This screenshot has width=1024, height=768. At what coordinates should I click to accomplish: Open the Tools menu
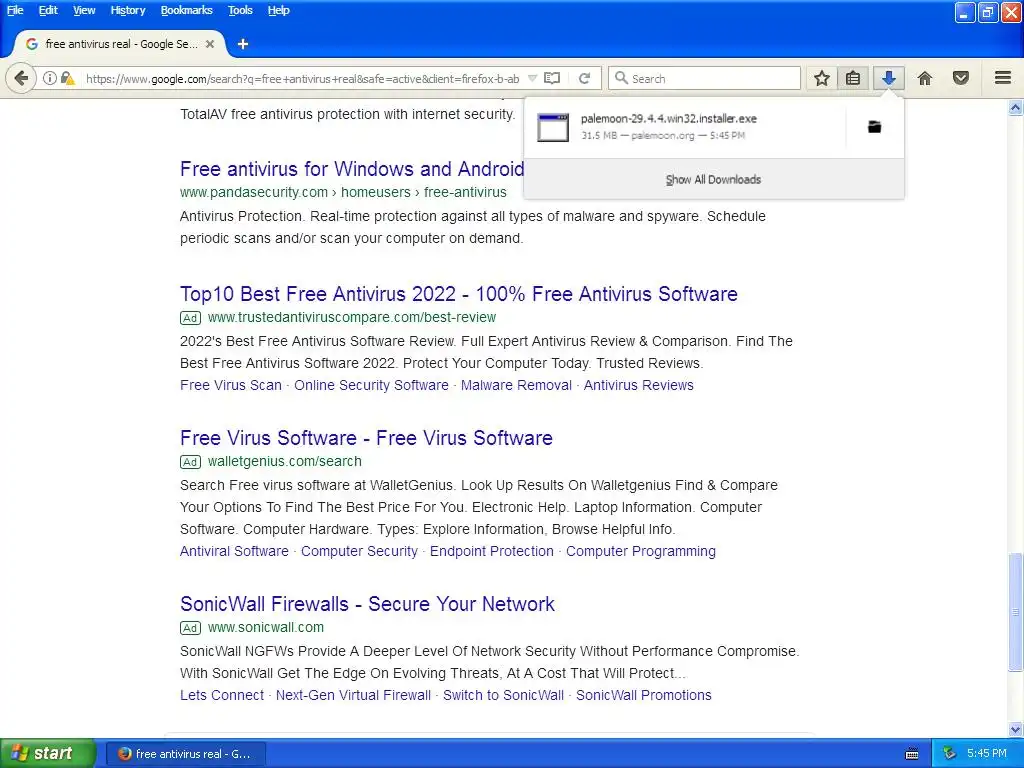[x=240, y=10]
